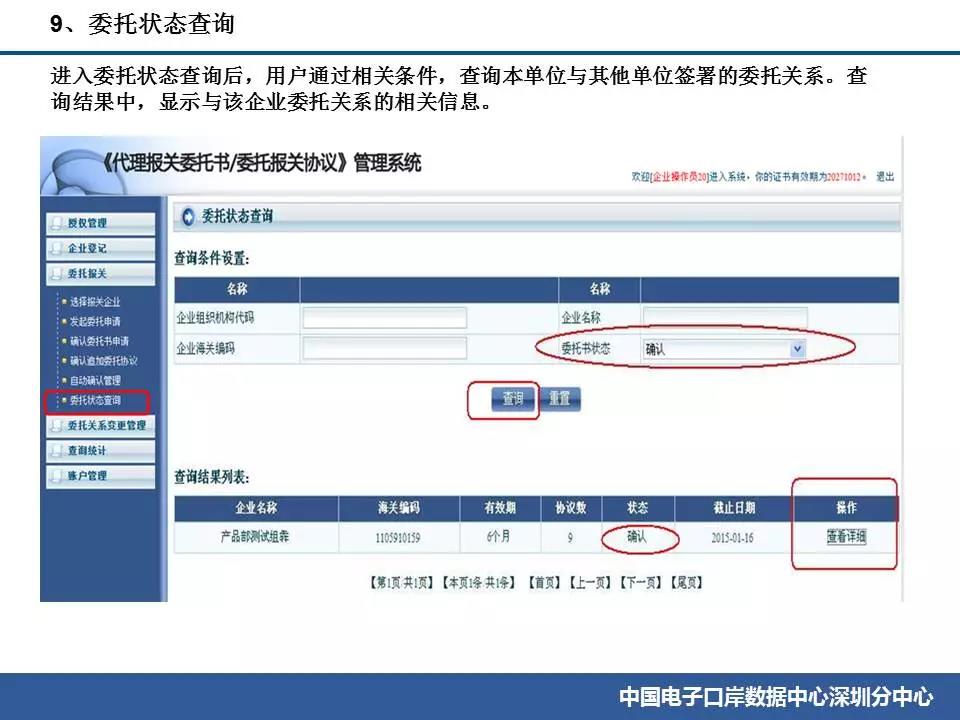Screen dimensions: 960x720
Task: Select 委托状态查询 in the sidebar
Action: [95, 401]
